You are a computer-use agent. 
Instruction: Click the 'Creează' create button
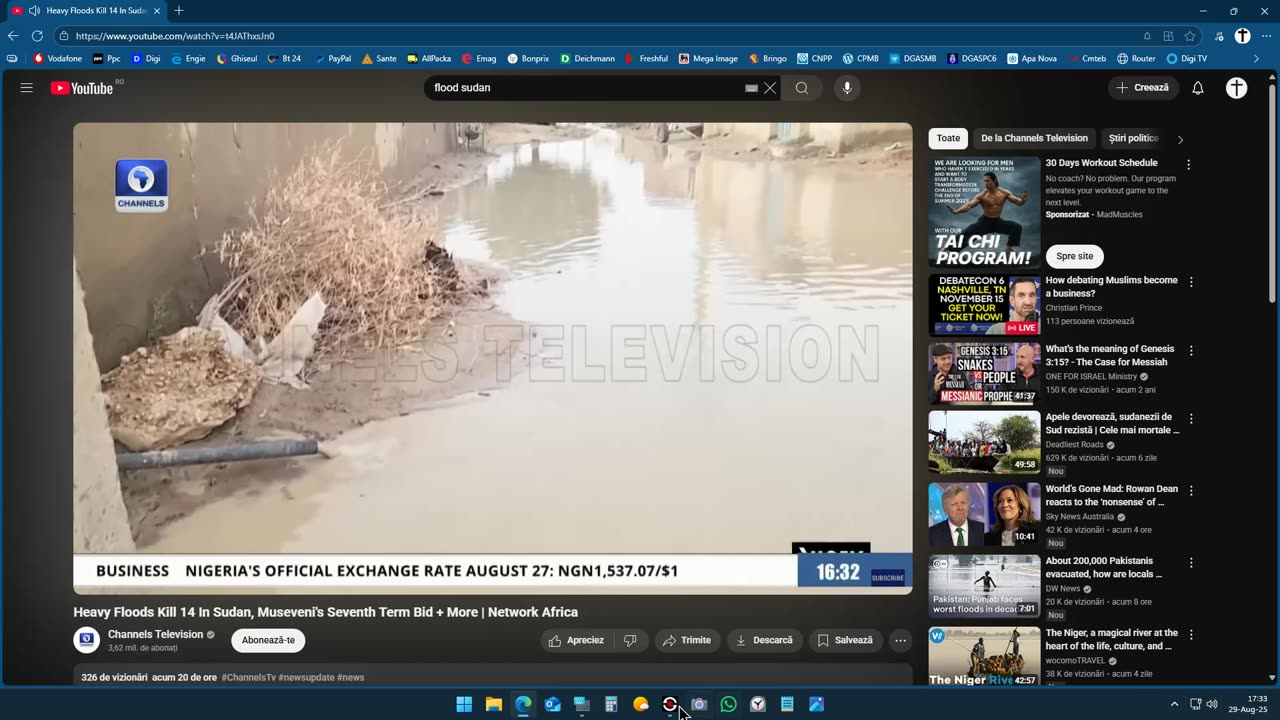(x=1143, y=88)
